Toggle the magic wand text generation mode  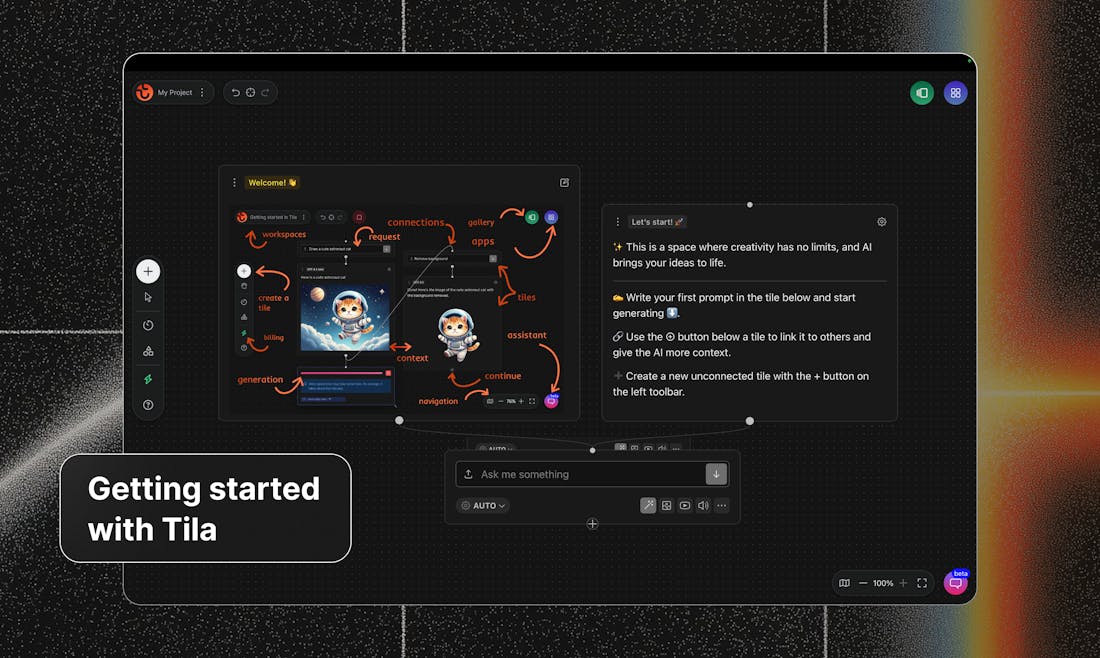click(x=648, y=505)
